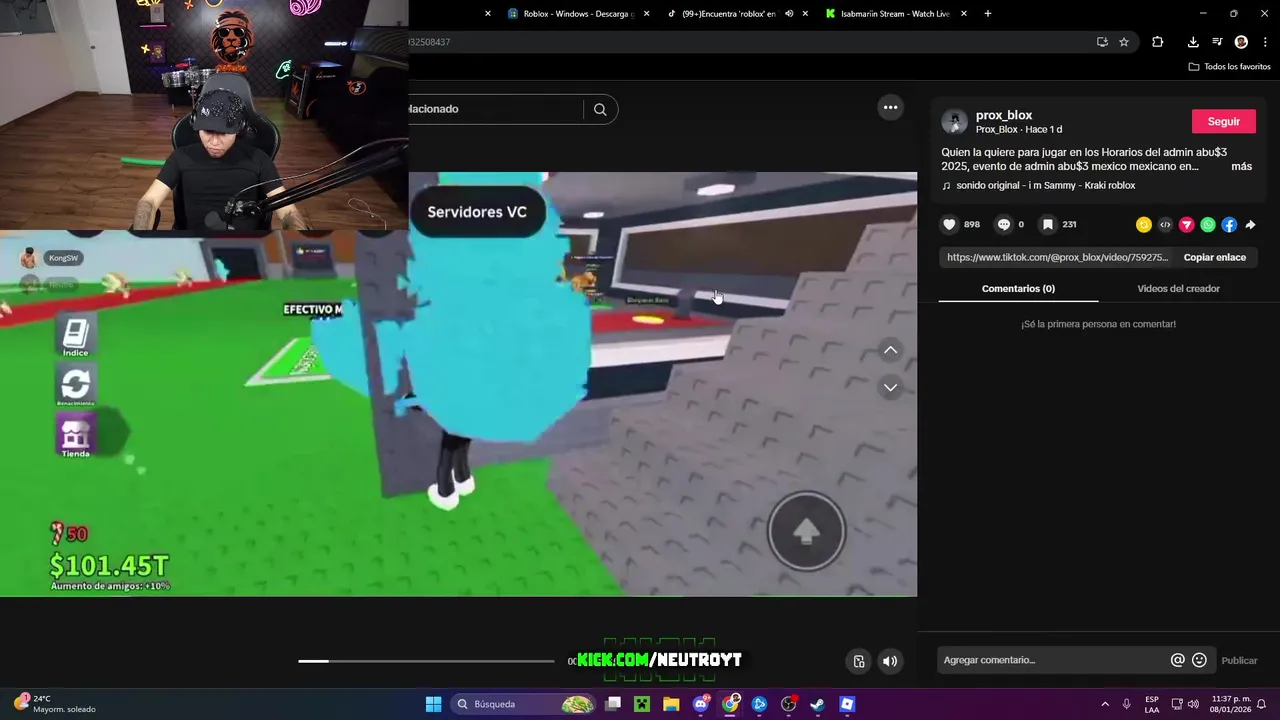Seek on the video progress bar

coord(426,661)
